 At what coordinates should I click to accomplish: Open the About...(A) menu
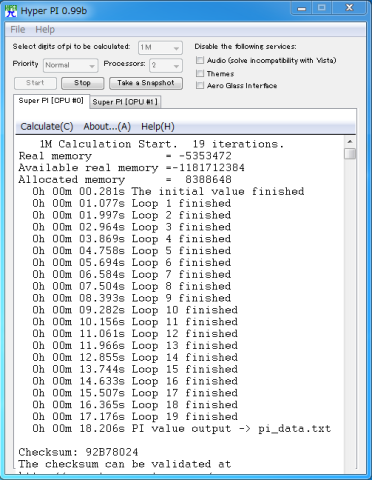pyautogui.click(x=107, y=127)
